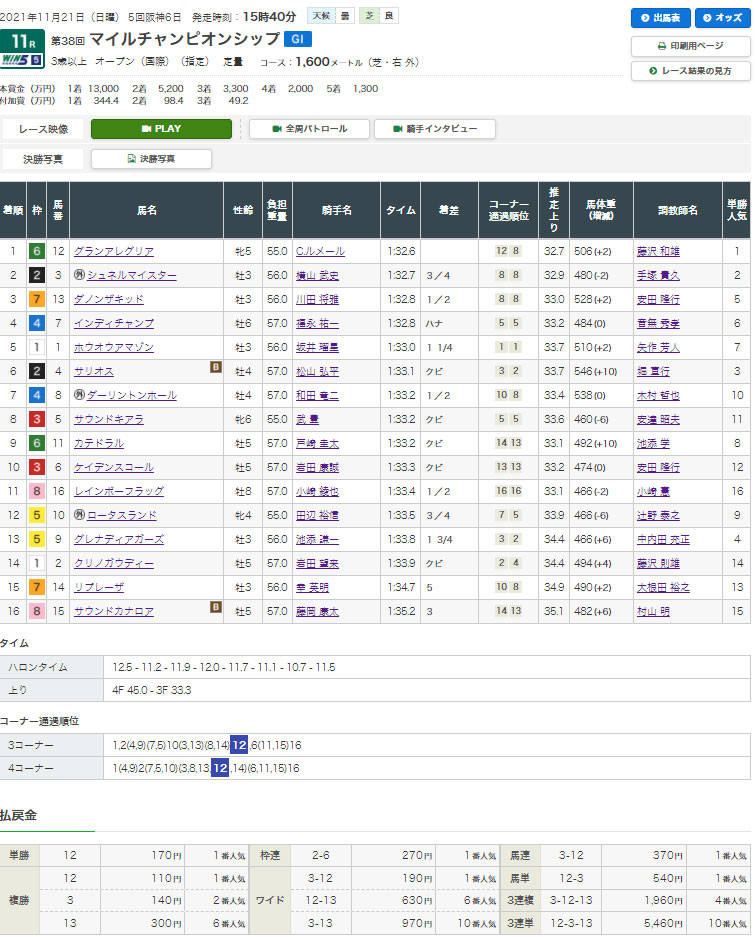Viewport: 755px width, 937px height.
Task: Open the 全周パトロール video
Action: click(309, 129)
